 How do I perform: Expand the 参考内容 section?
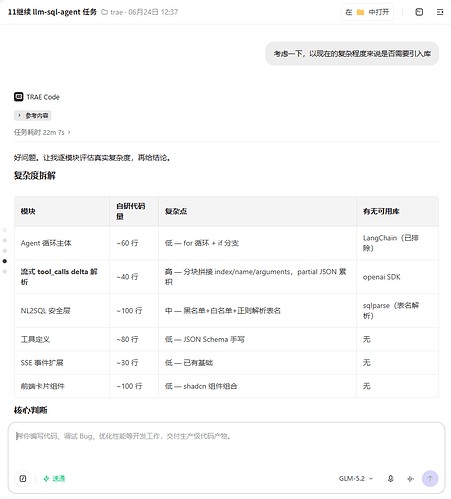pyautogui.click(x=33, y=116)
